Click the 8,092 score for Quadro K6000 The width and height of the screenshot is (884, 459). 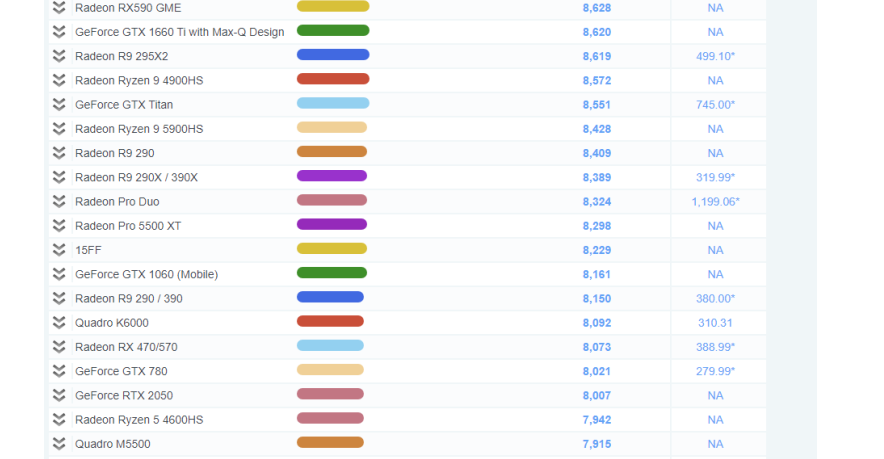click(x=597, y=323)
